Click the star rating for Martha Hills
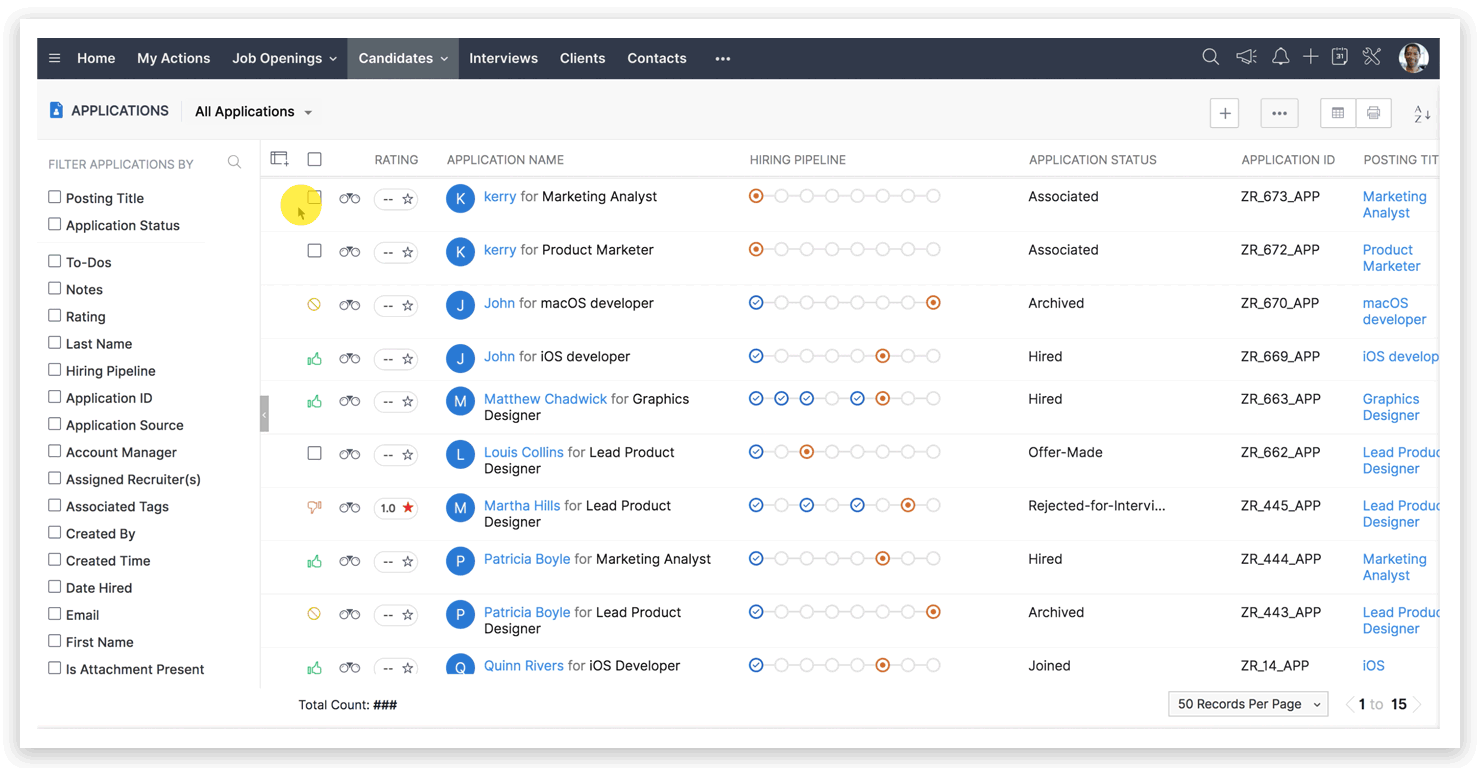The height and width of the screenshot is (768, 1480). (x=408, y=508)
